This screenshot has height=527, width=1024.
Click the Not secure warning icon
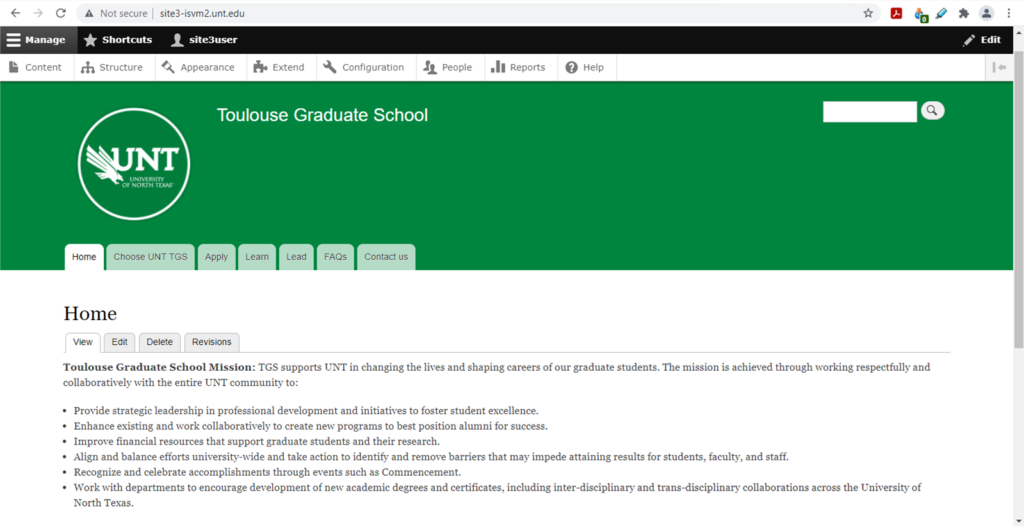click(89, 13)
